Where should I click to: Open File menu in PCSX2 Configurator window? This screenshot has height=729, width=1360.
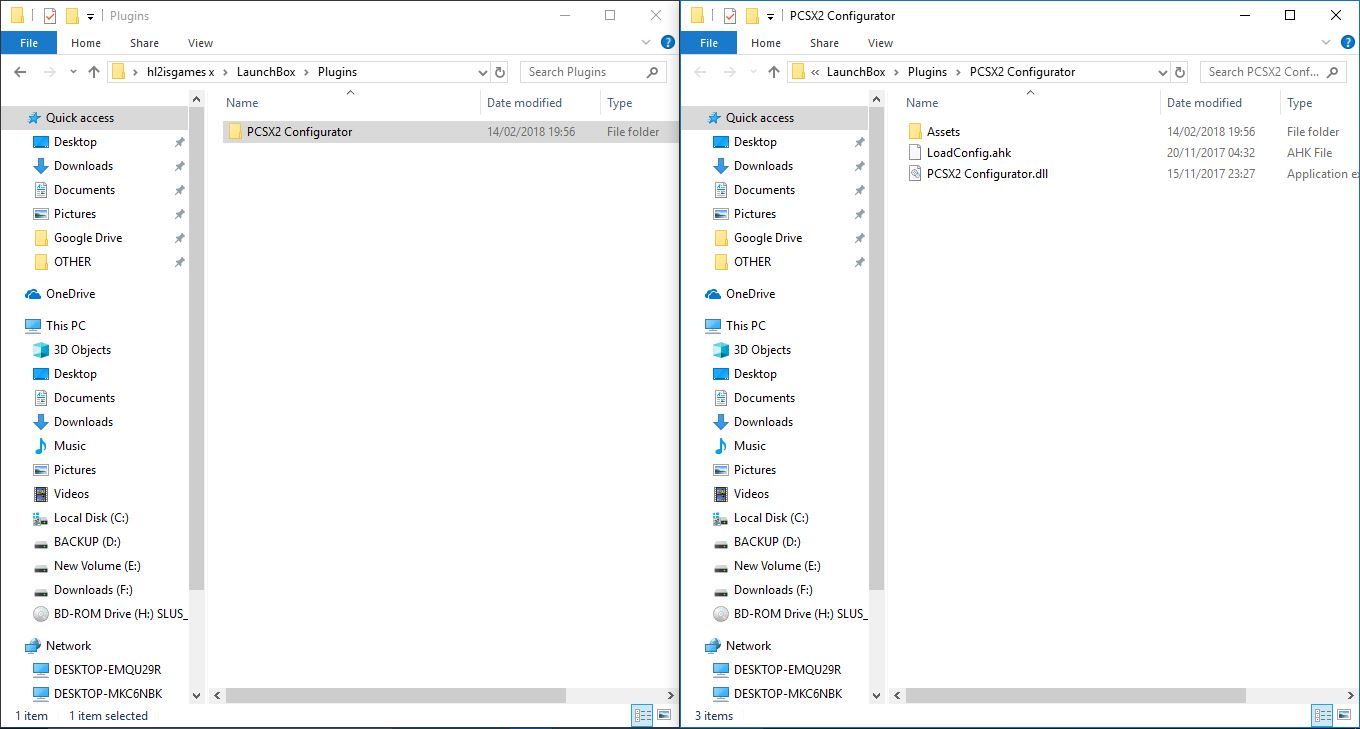pyautogui.click(x=709, y=43)
